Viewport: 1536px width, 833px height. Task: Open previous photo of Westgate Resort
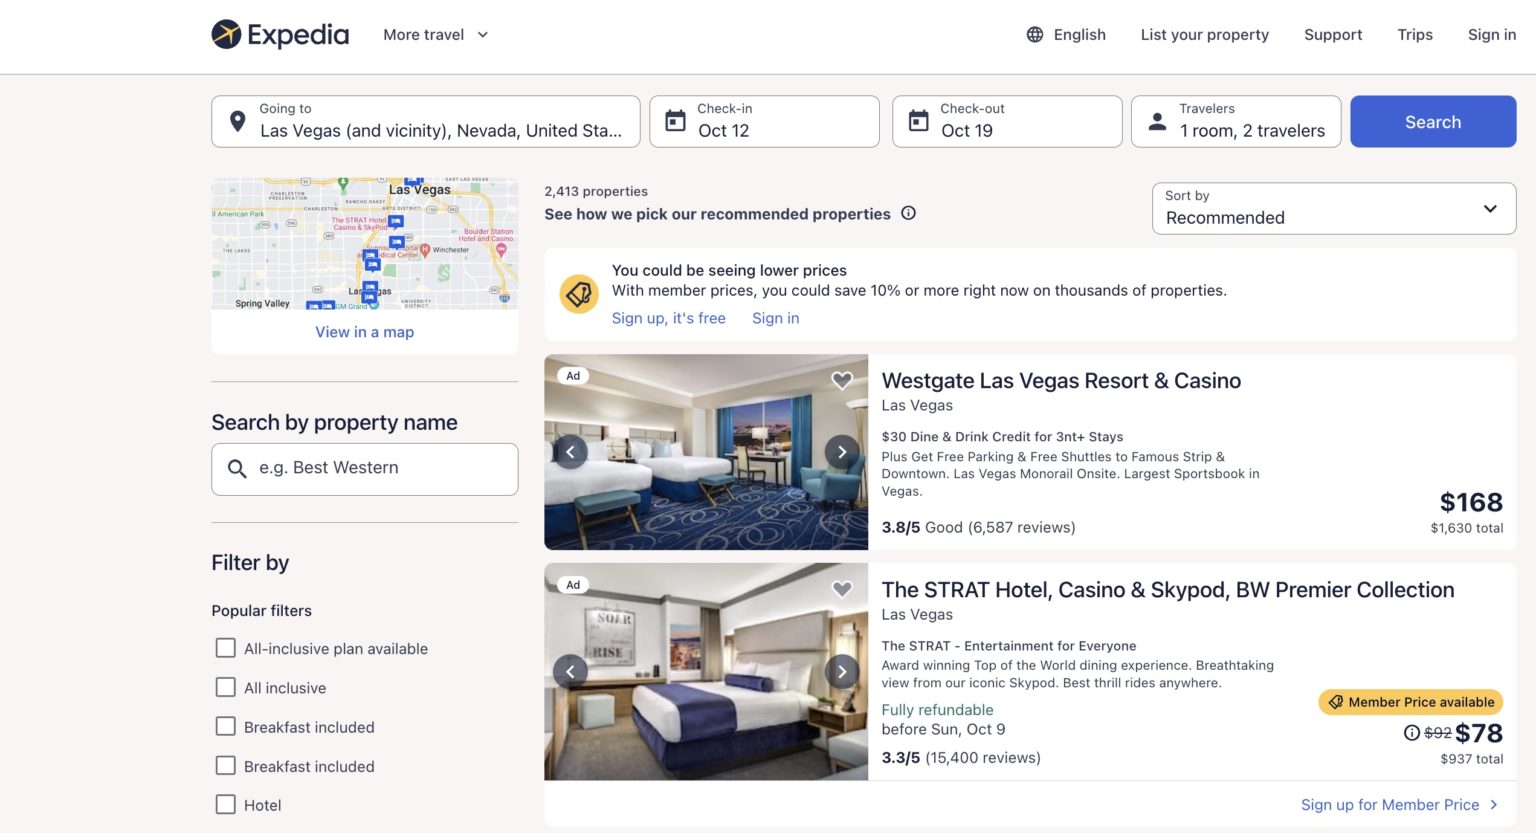coord(571,451)
